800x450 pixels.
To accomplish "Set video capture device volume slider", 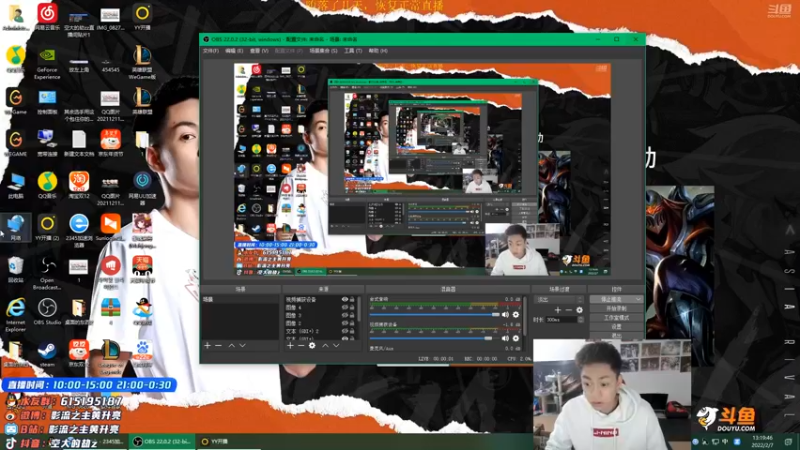I will click(434, 338).
